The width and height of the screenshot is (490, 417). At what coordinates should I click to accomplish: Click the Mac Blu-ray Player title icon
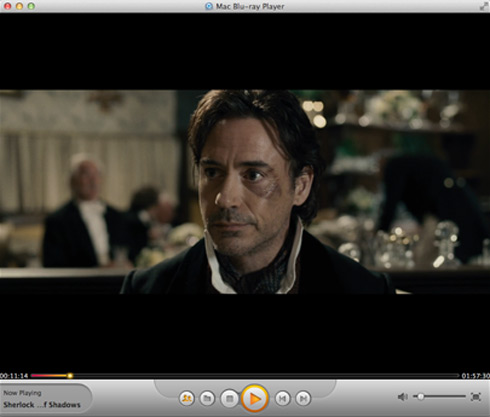(209, 6)
